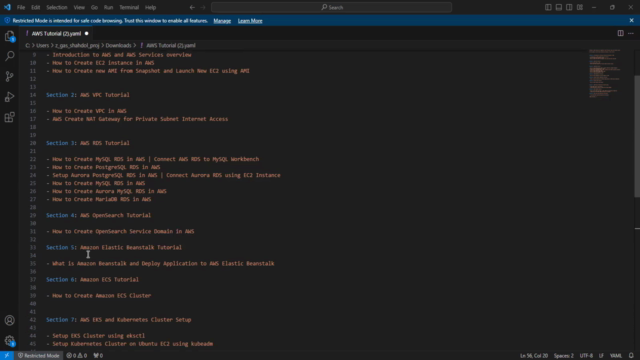This screenshot has height=360, width=640.
Task: Toggle the primary side bar layout icon
Action: coord(548,7)
